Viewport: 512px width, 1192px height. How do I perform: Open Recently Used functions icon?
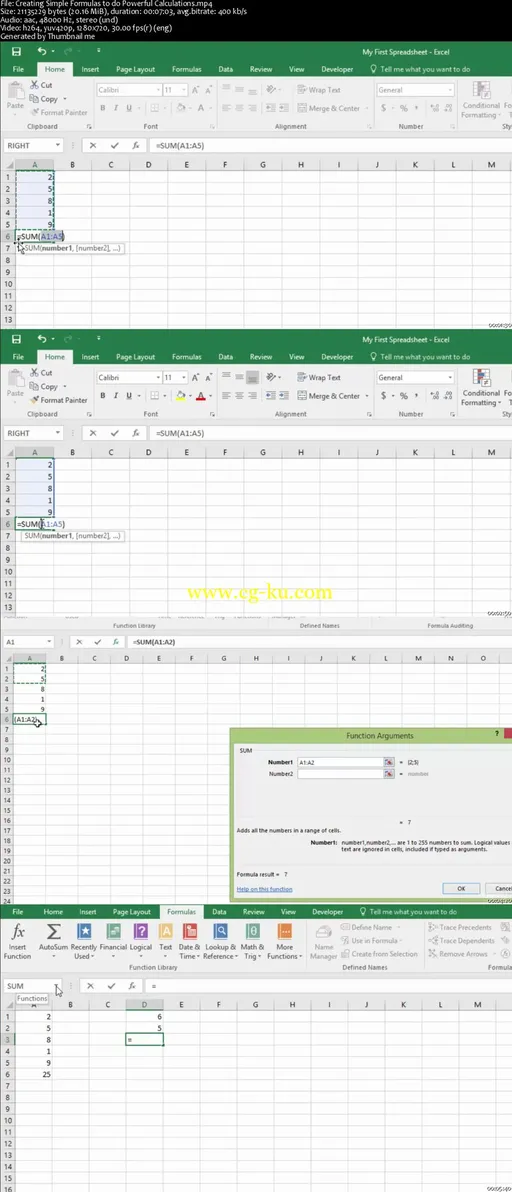[84, 932]
